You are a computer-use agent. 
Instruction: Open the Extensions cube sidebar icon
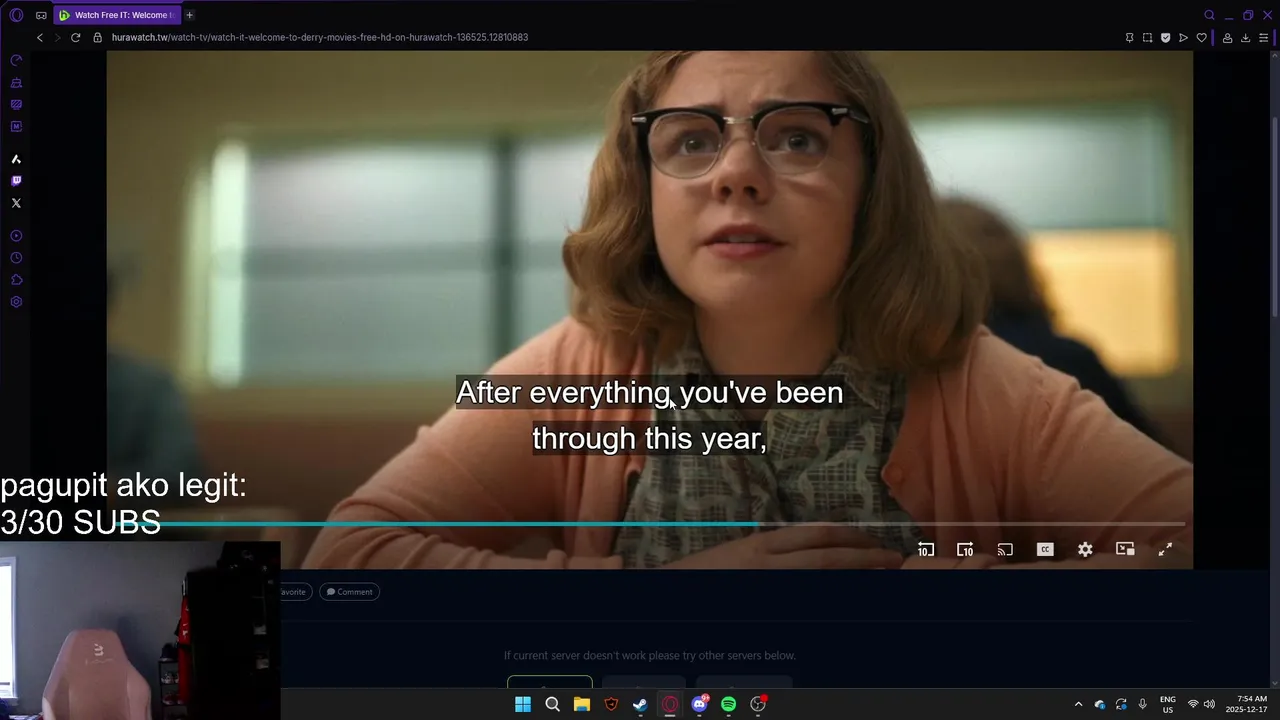tap(16, 280)
